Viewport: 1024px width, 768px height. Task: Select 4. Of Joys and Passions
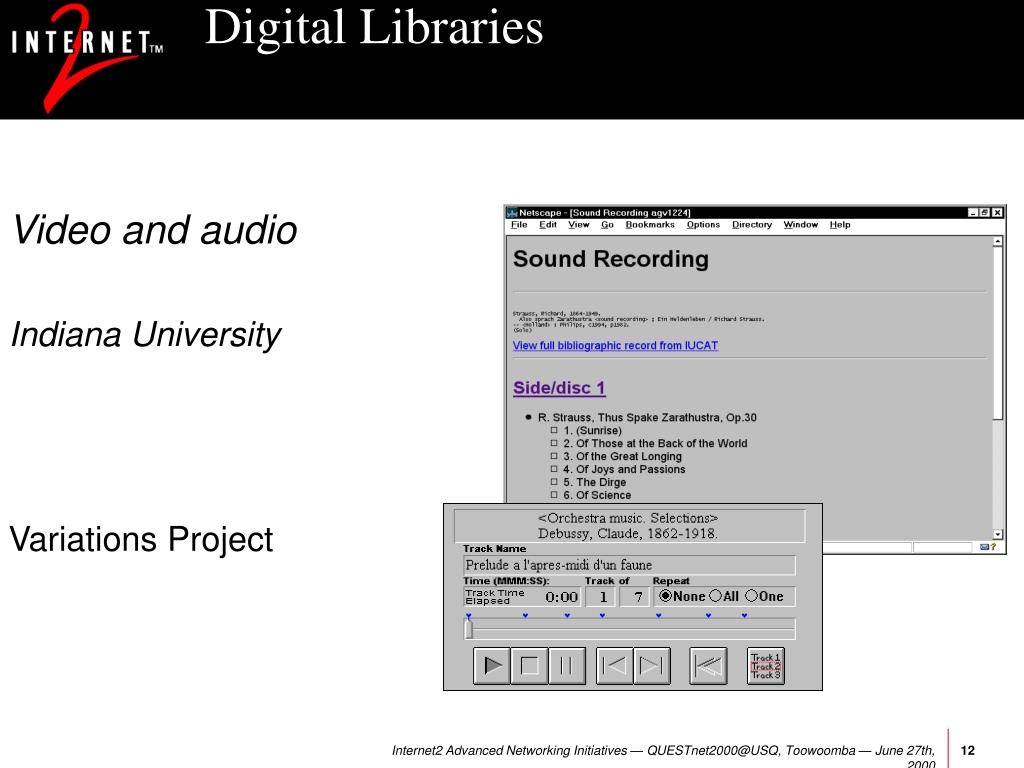[x=624, y=470]
